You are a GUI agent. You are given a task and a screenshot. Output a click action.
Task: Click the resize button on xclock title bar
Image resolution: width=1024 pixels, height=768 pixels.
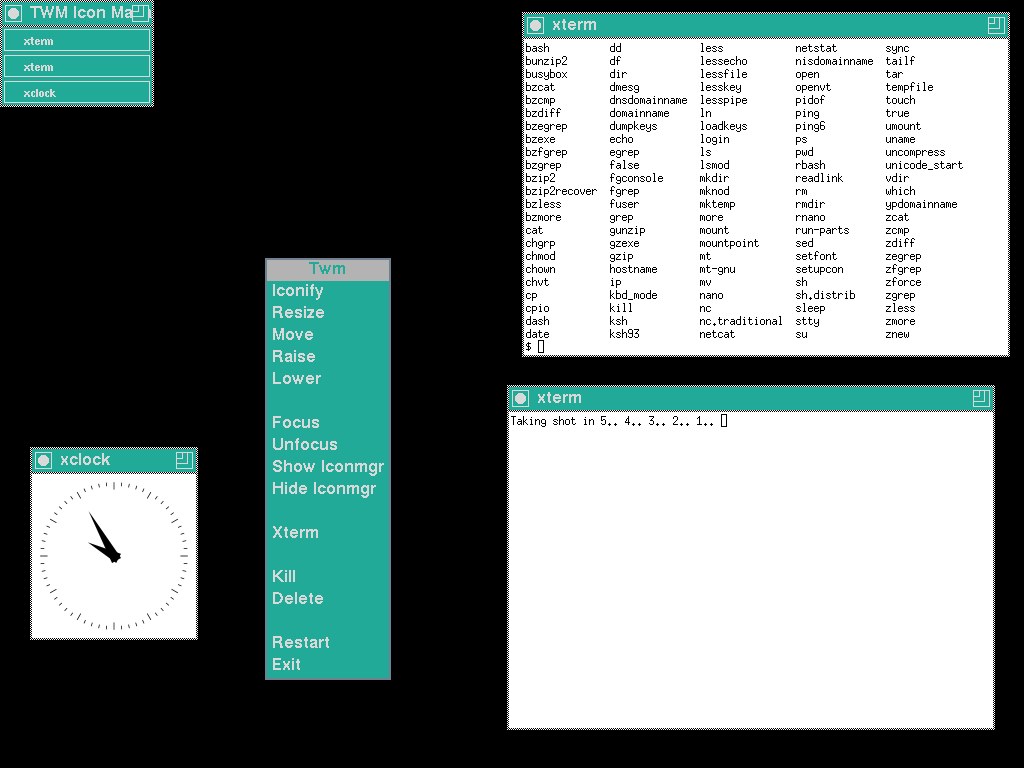click(x=183, y=460)
